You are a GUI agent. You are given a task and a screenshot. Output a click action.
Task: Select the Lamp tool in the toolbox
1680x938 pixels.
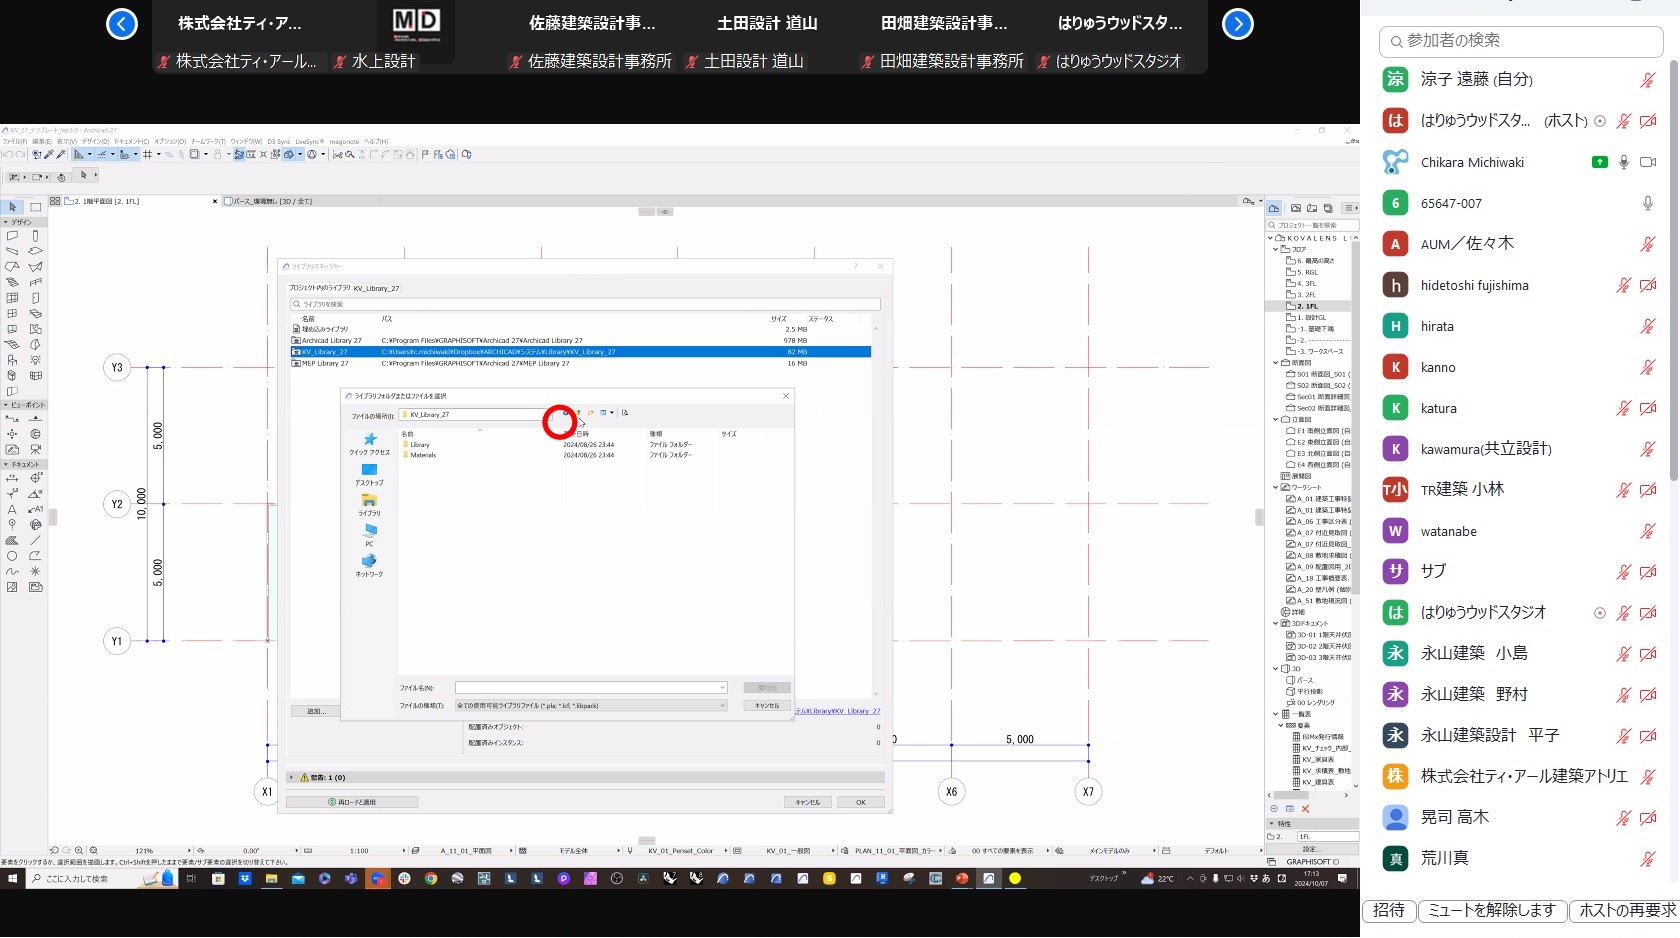(x=35, y=360)
